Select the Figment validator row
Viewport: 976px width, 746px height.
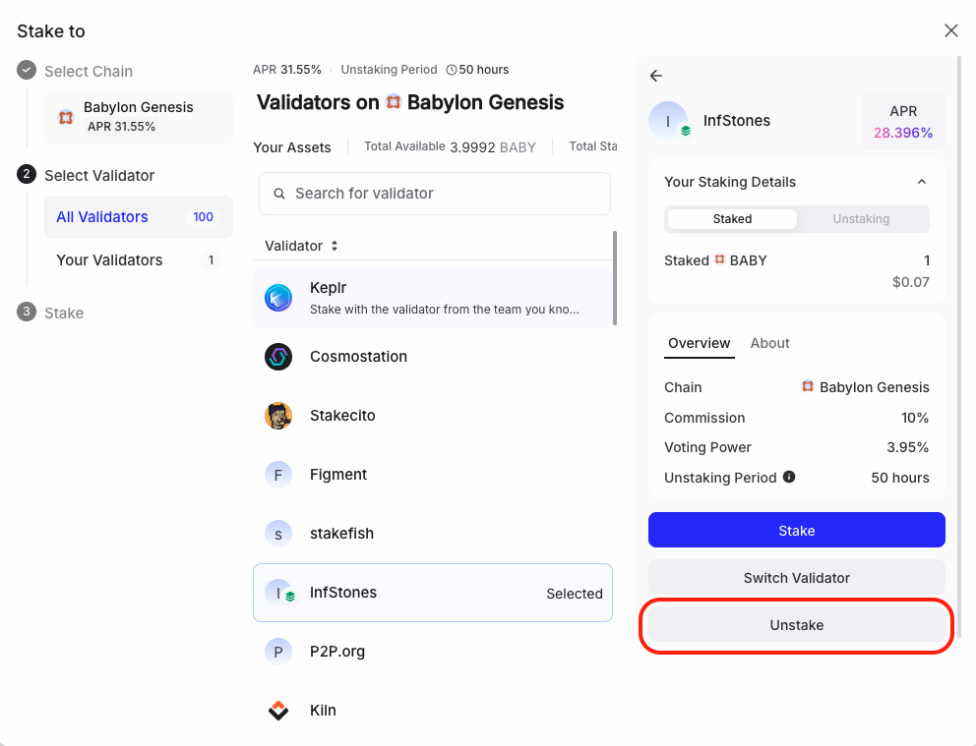coord(433,475)
